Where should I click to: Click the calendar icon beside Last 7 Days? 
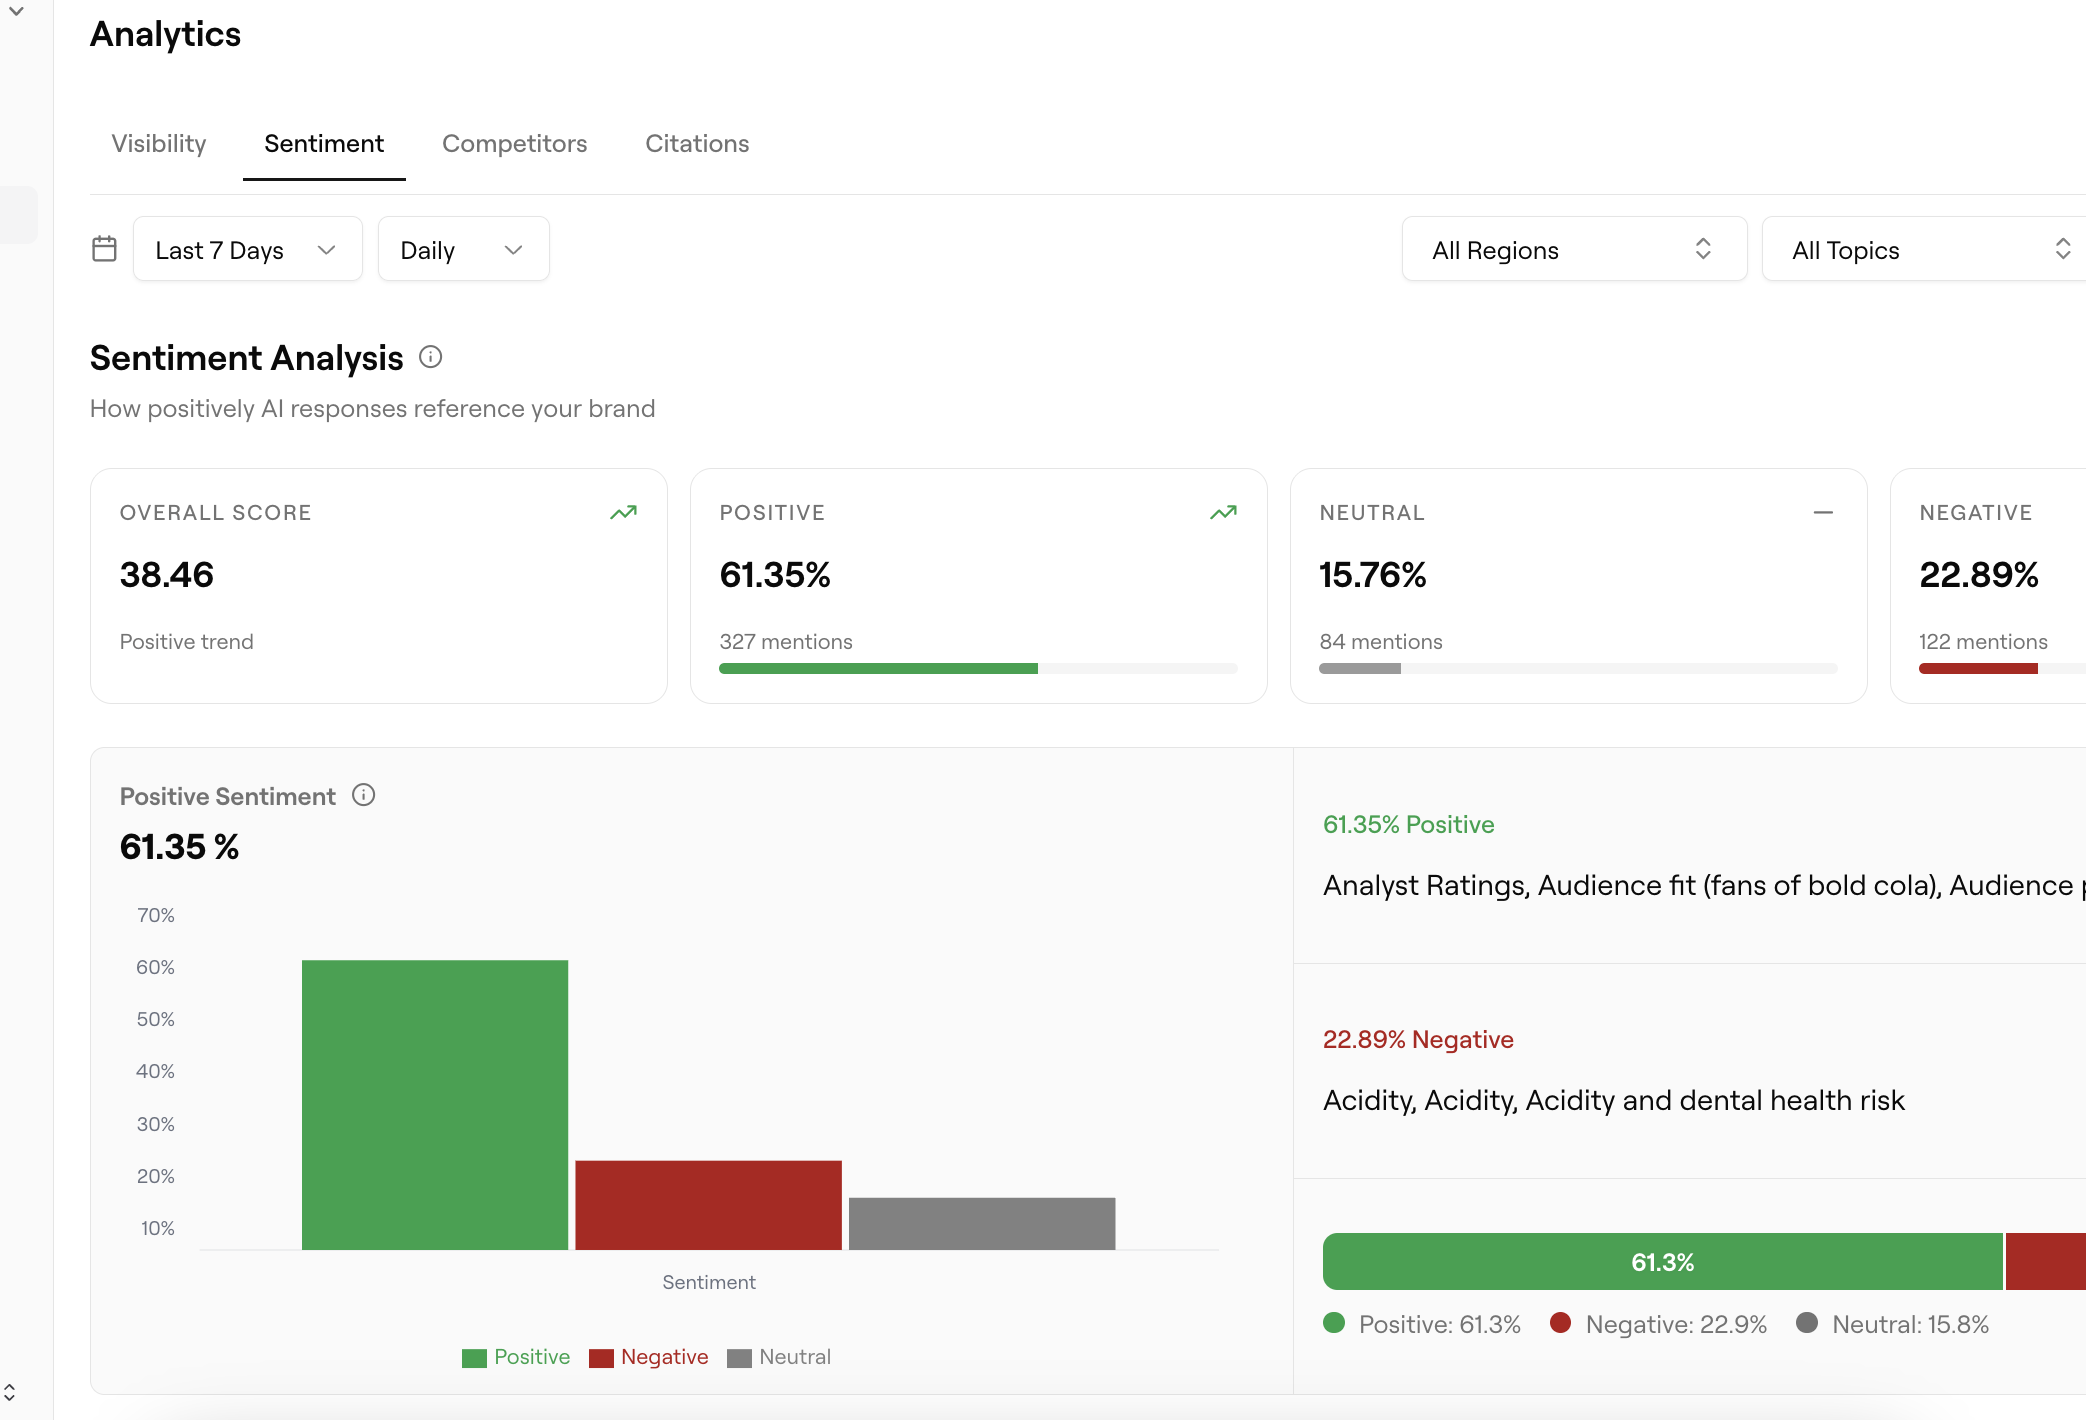click(104, 249)
